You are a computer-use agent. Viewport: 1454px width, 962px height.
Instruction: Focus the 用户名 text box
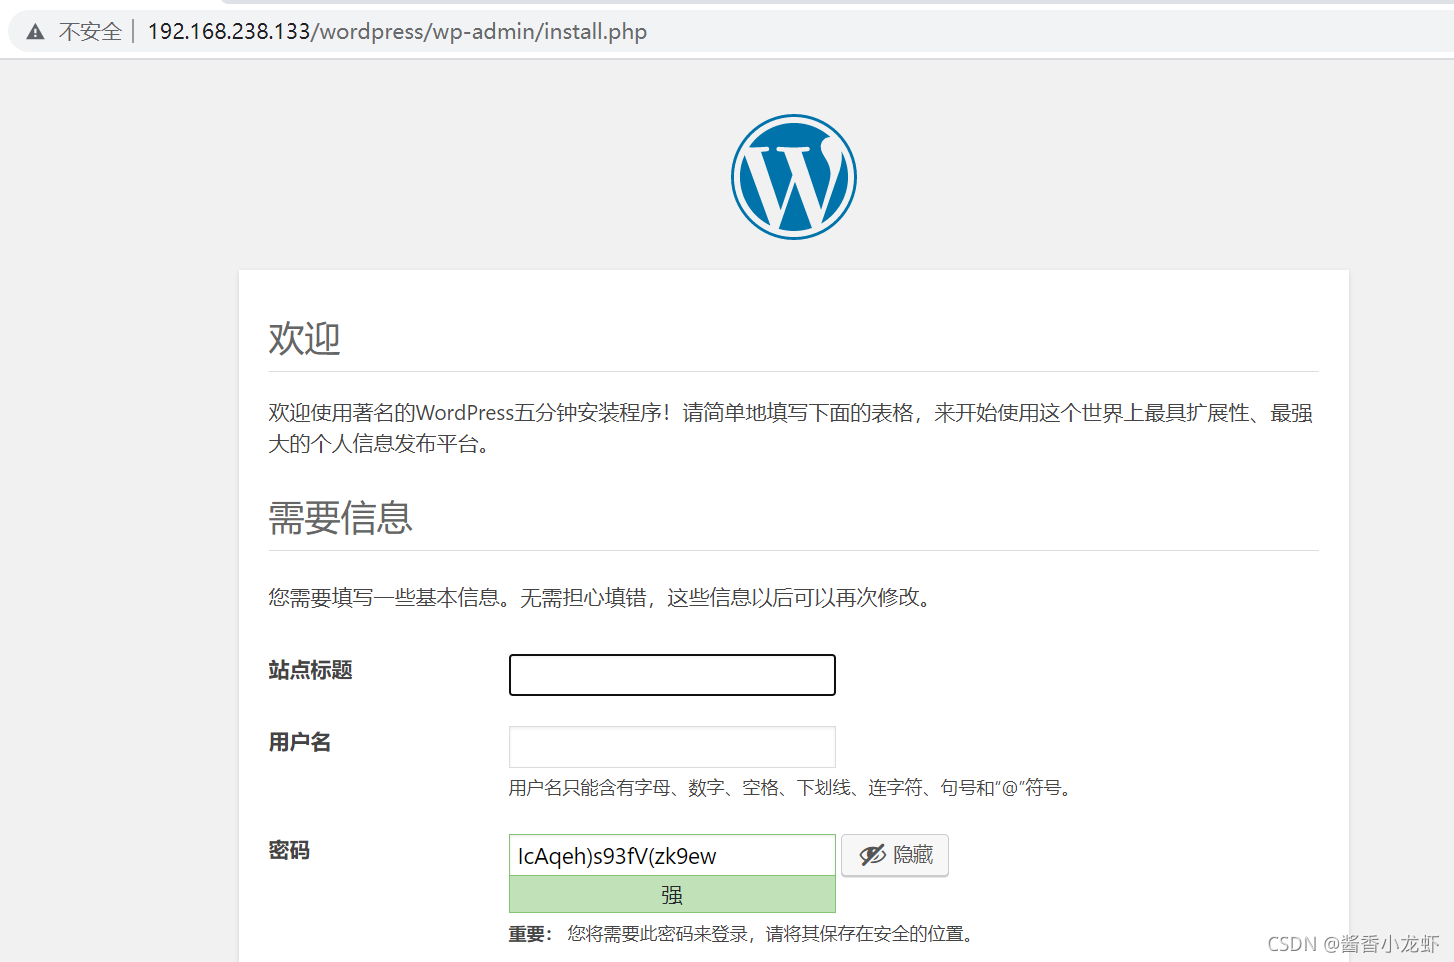coord(672,747)
